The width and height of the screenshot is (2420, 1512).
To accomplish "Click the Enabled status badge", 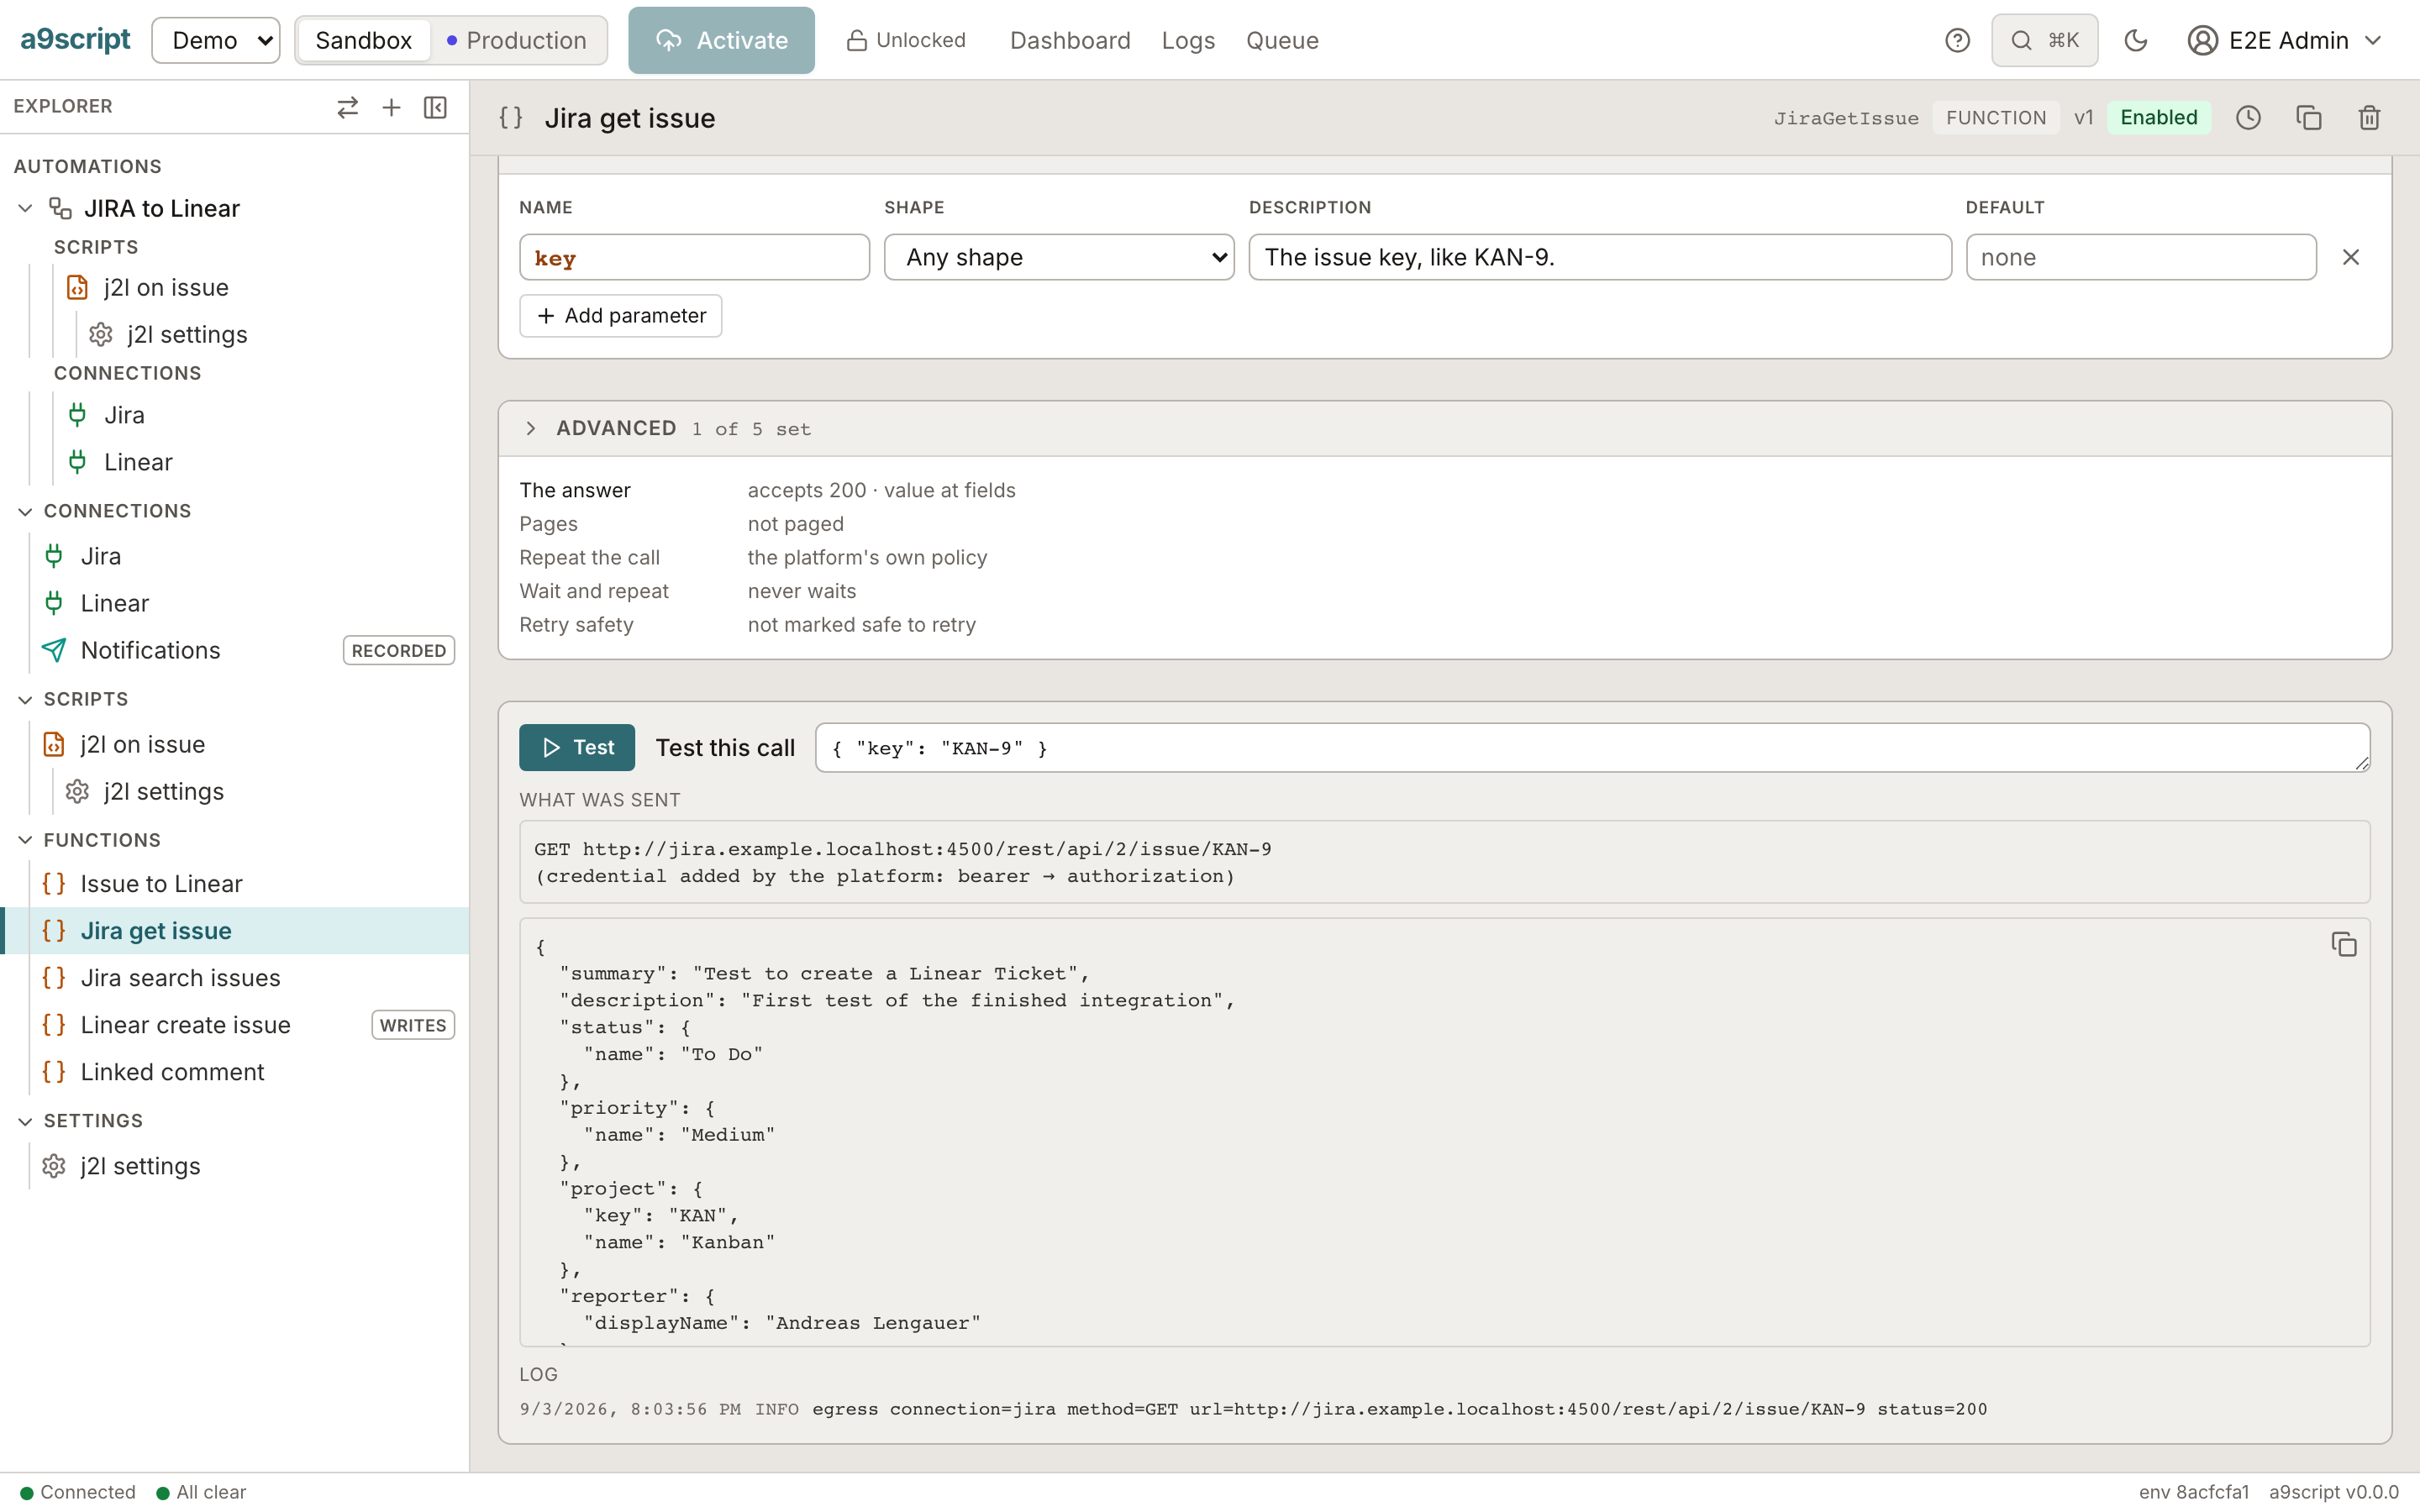I will 2158,118.
